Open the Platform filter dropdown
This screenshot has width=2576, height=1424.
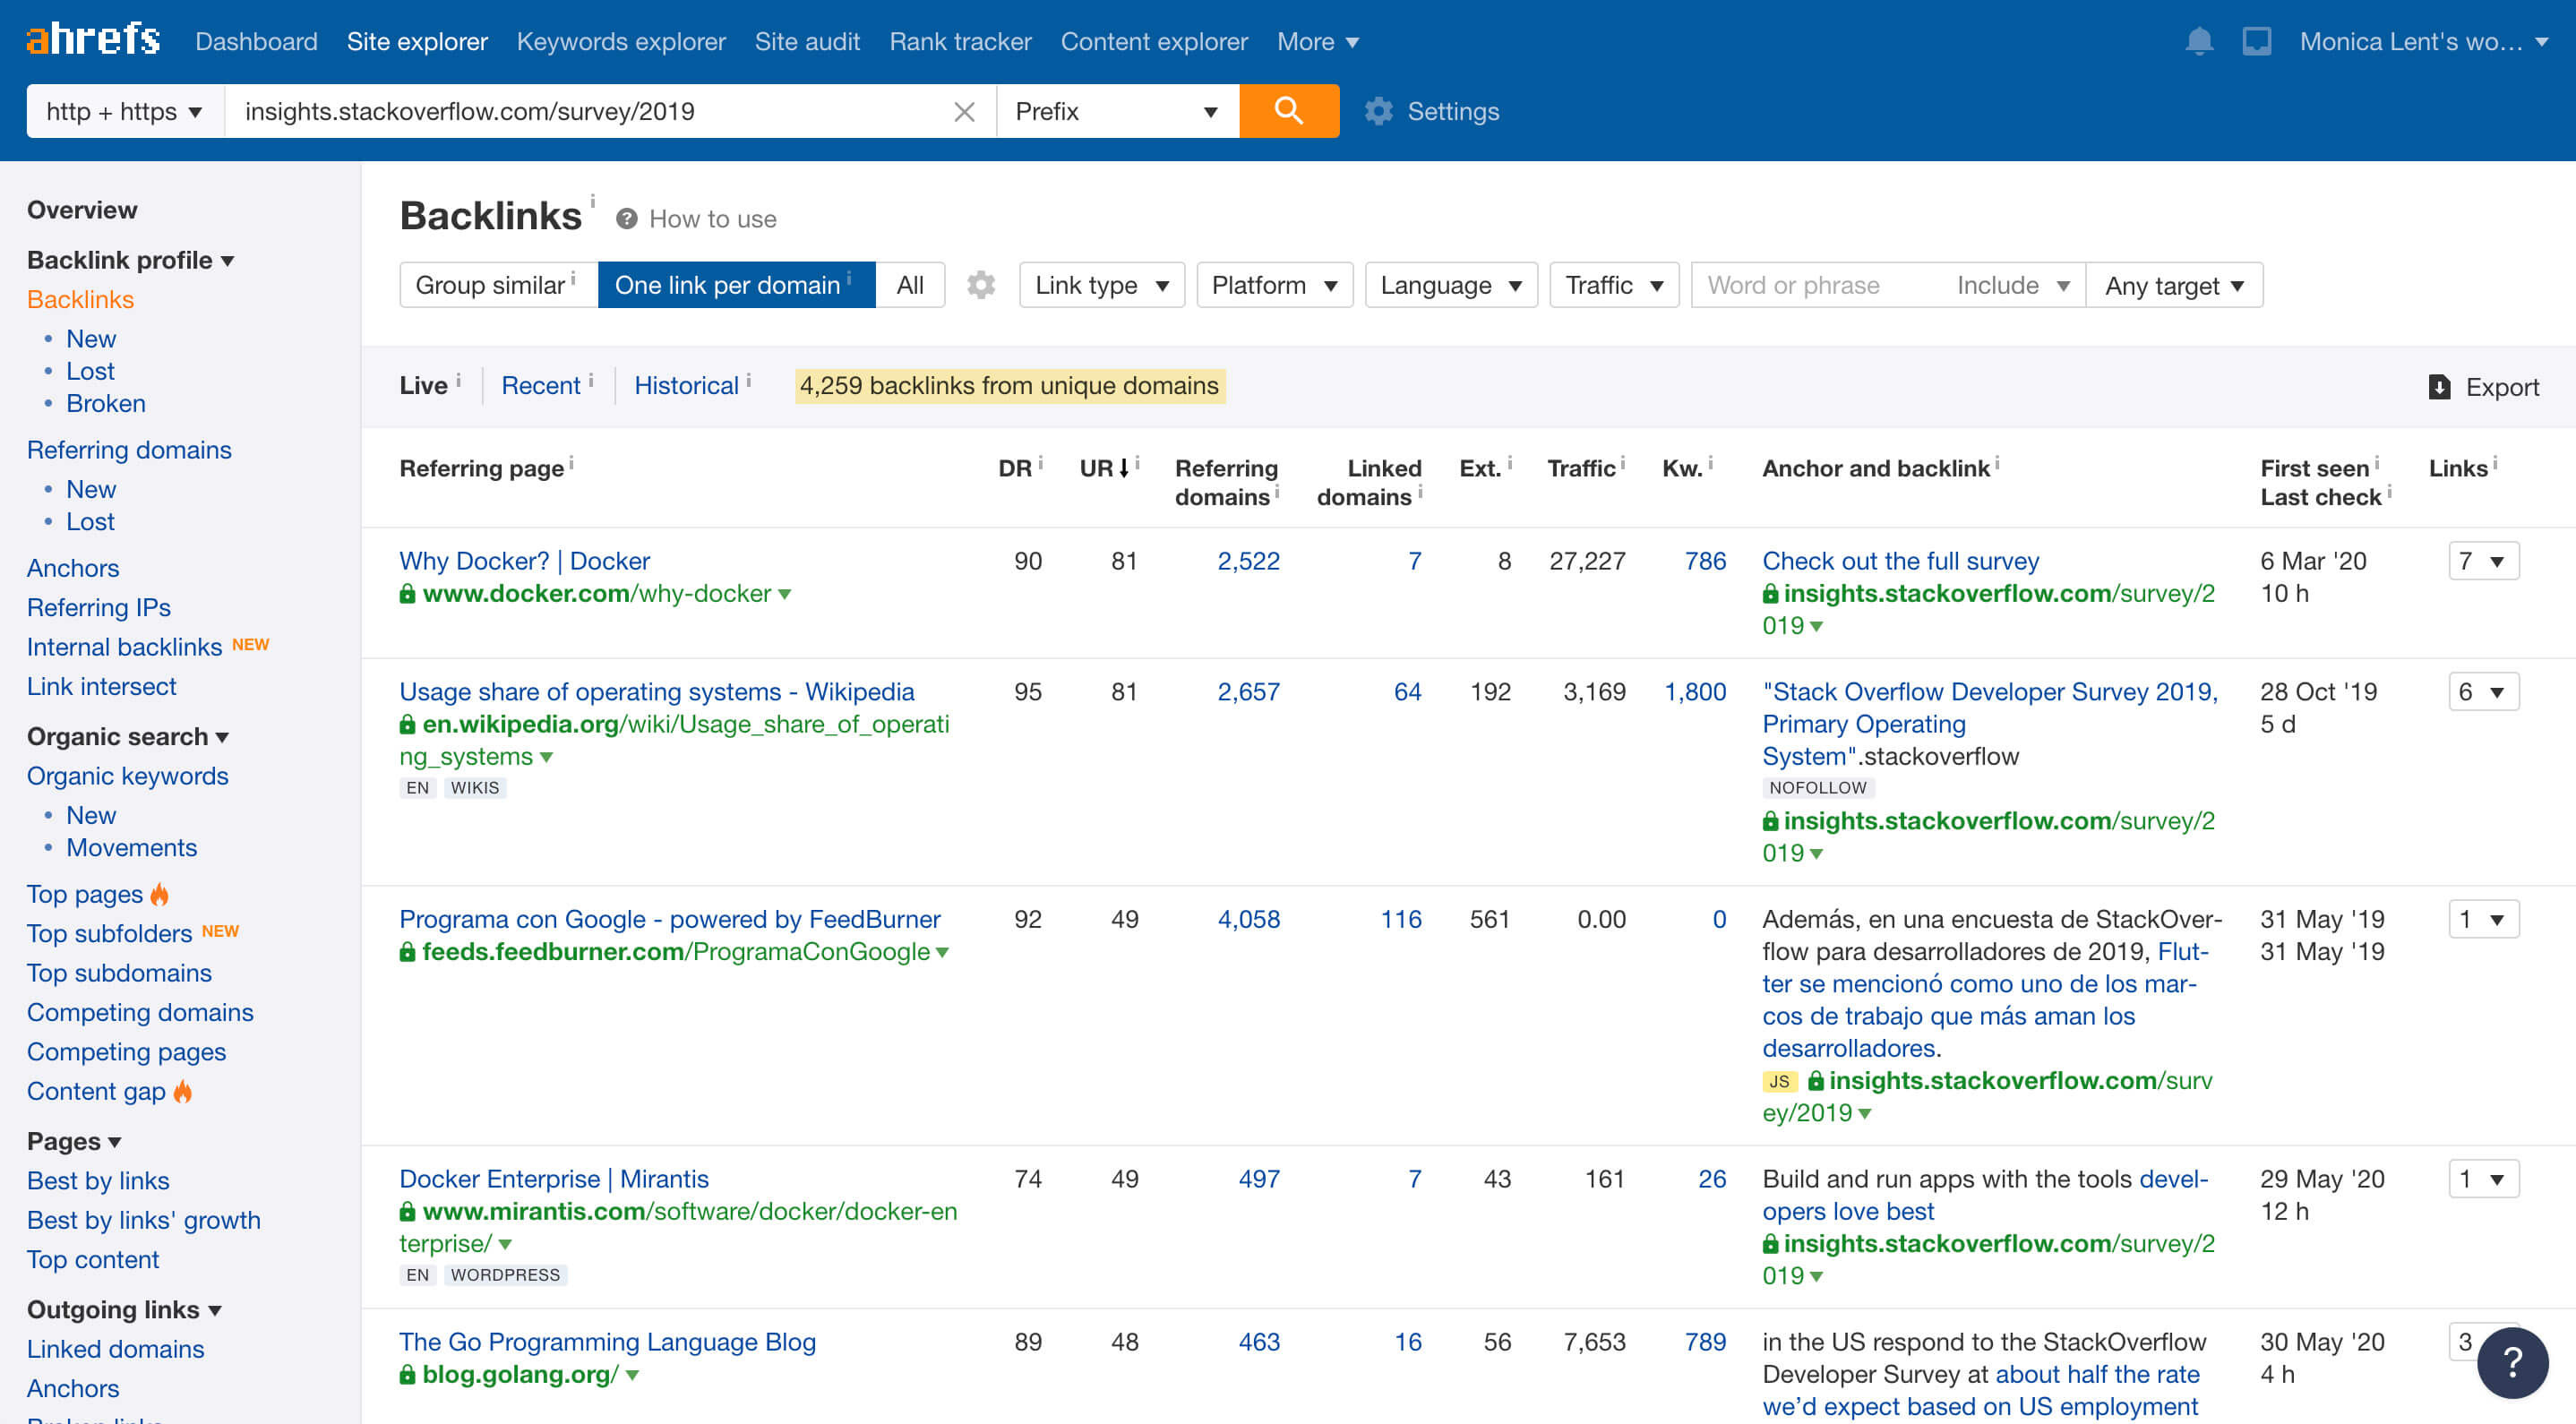pos(1274,285)
